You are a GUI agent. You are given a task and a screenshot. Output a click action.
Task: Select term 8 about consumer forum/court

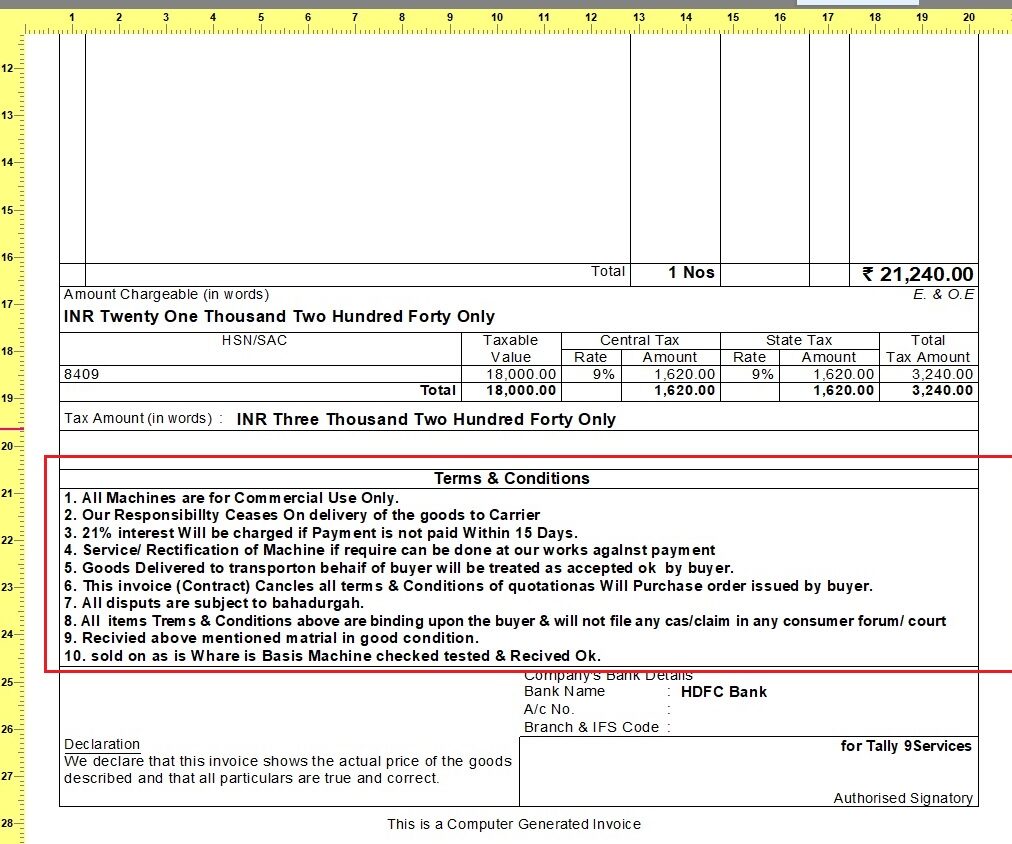(505, 621)
